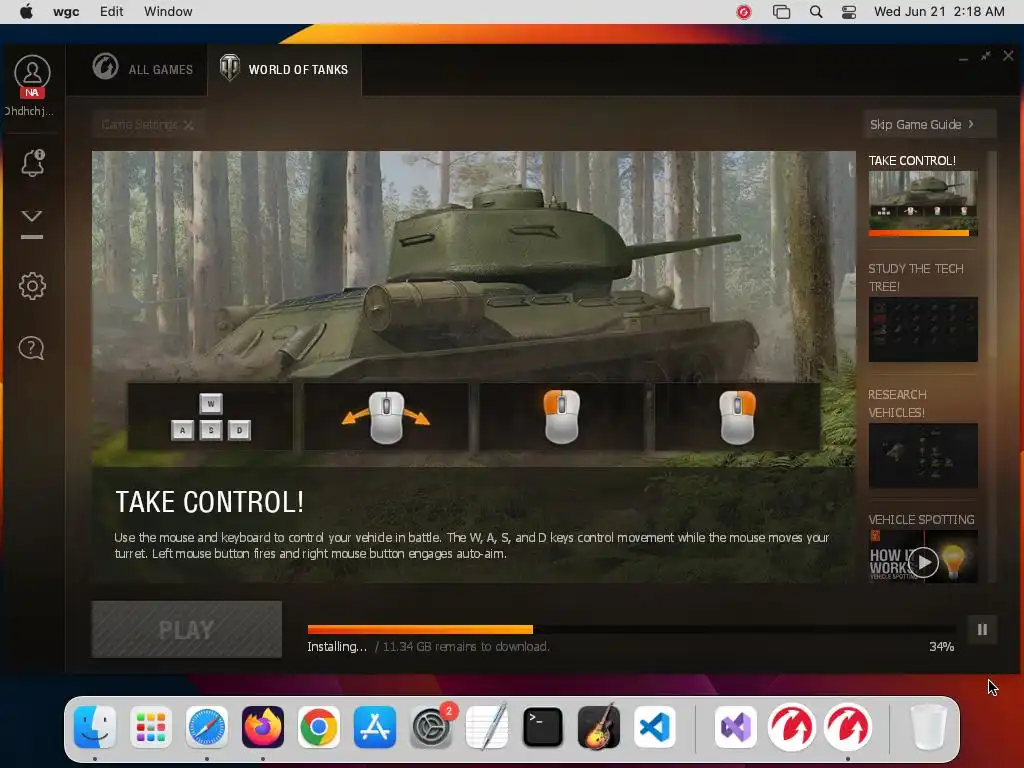This screenshot has width=1024, height=768.
Task: Open System Settings from the dock
Action: [x=431, y=727]
